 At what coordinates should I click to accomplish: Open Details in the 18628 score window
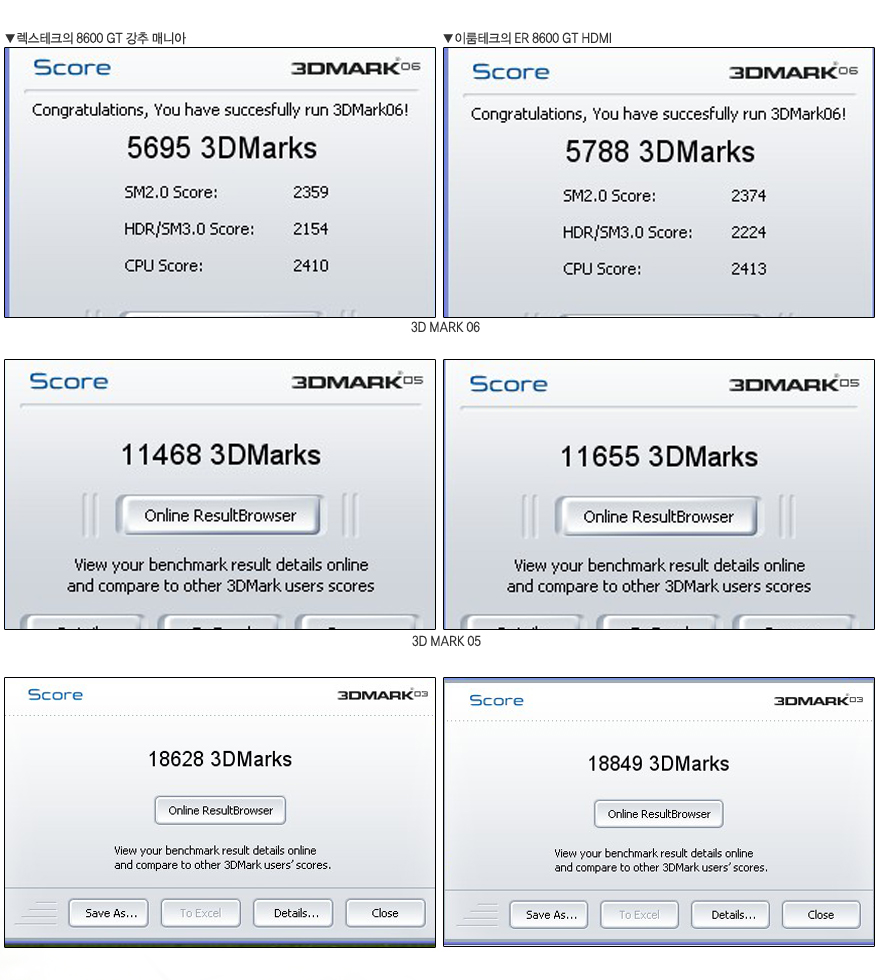click(293, 913)
